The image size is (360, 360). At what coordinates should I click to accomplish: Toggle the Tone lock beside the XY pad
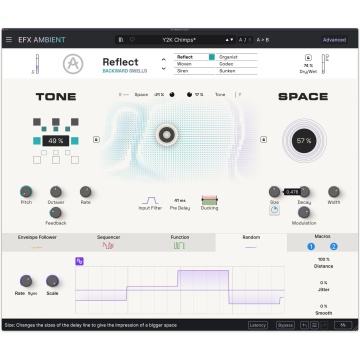coord(96,139)
